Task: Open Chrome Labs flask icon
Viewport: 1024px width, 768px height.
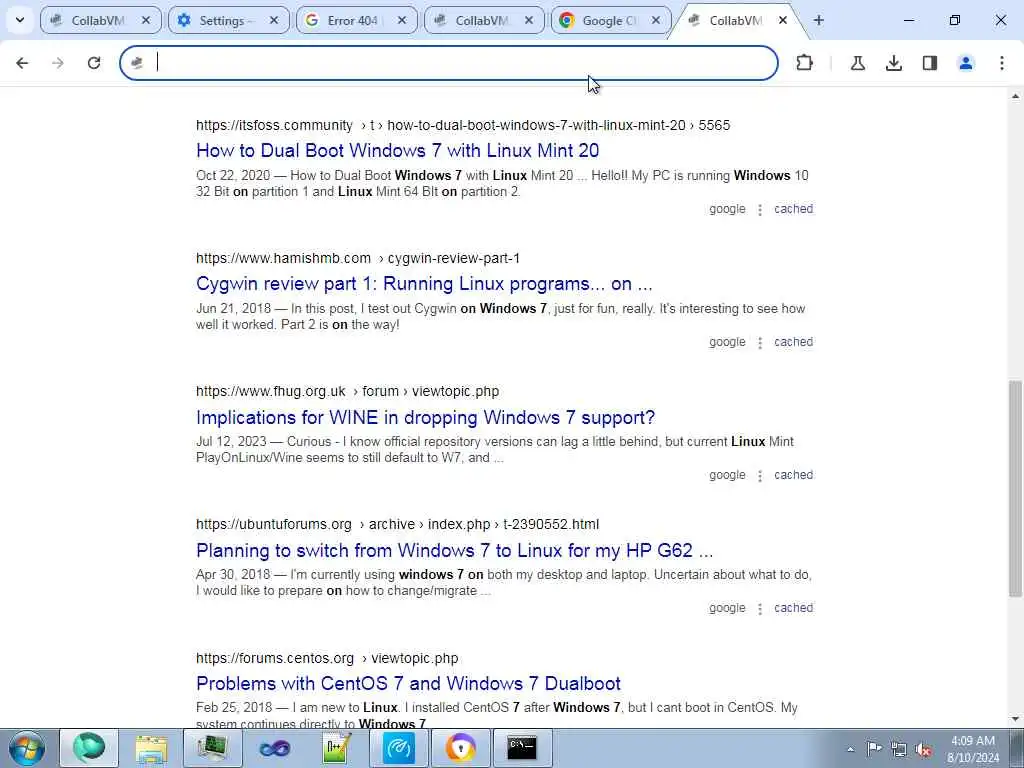Action: tap(857, 63)
